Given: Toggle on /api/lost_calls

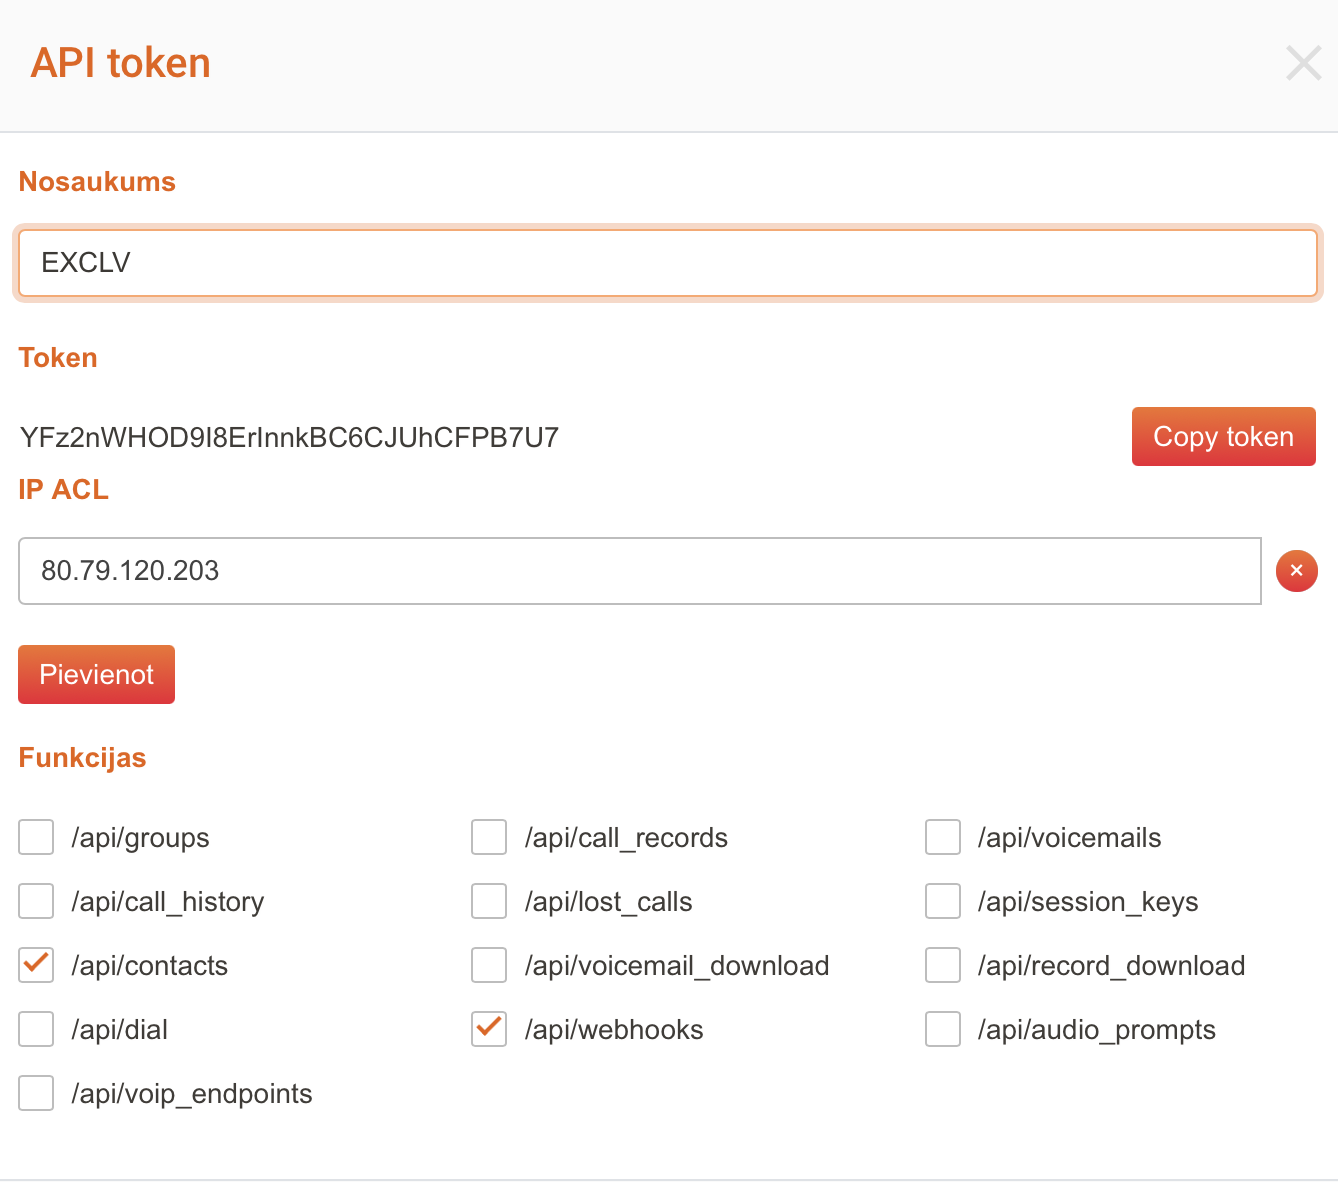Looking at the screenshot, I should pos(489,902).
